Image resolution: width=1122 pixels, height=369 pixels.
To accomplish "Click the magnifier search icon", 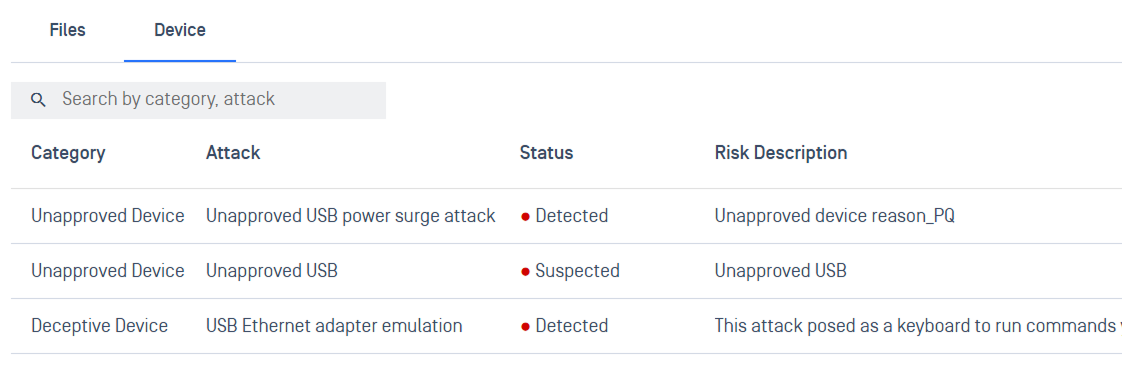I will pyautogui.click(x=39, y=100).
